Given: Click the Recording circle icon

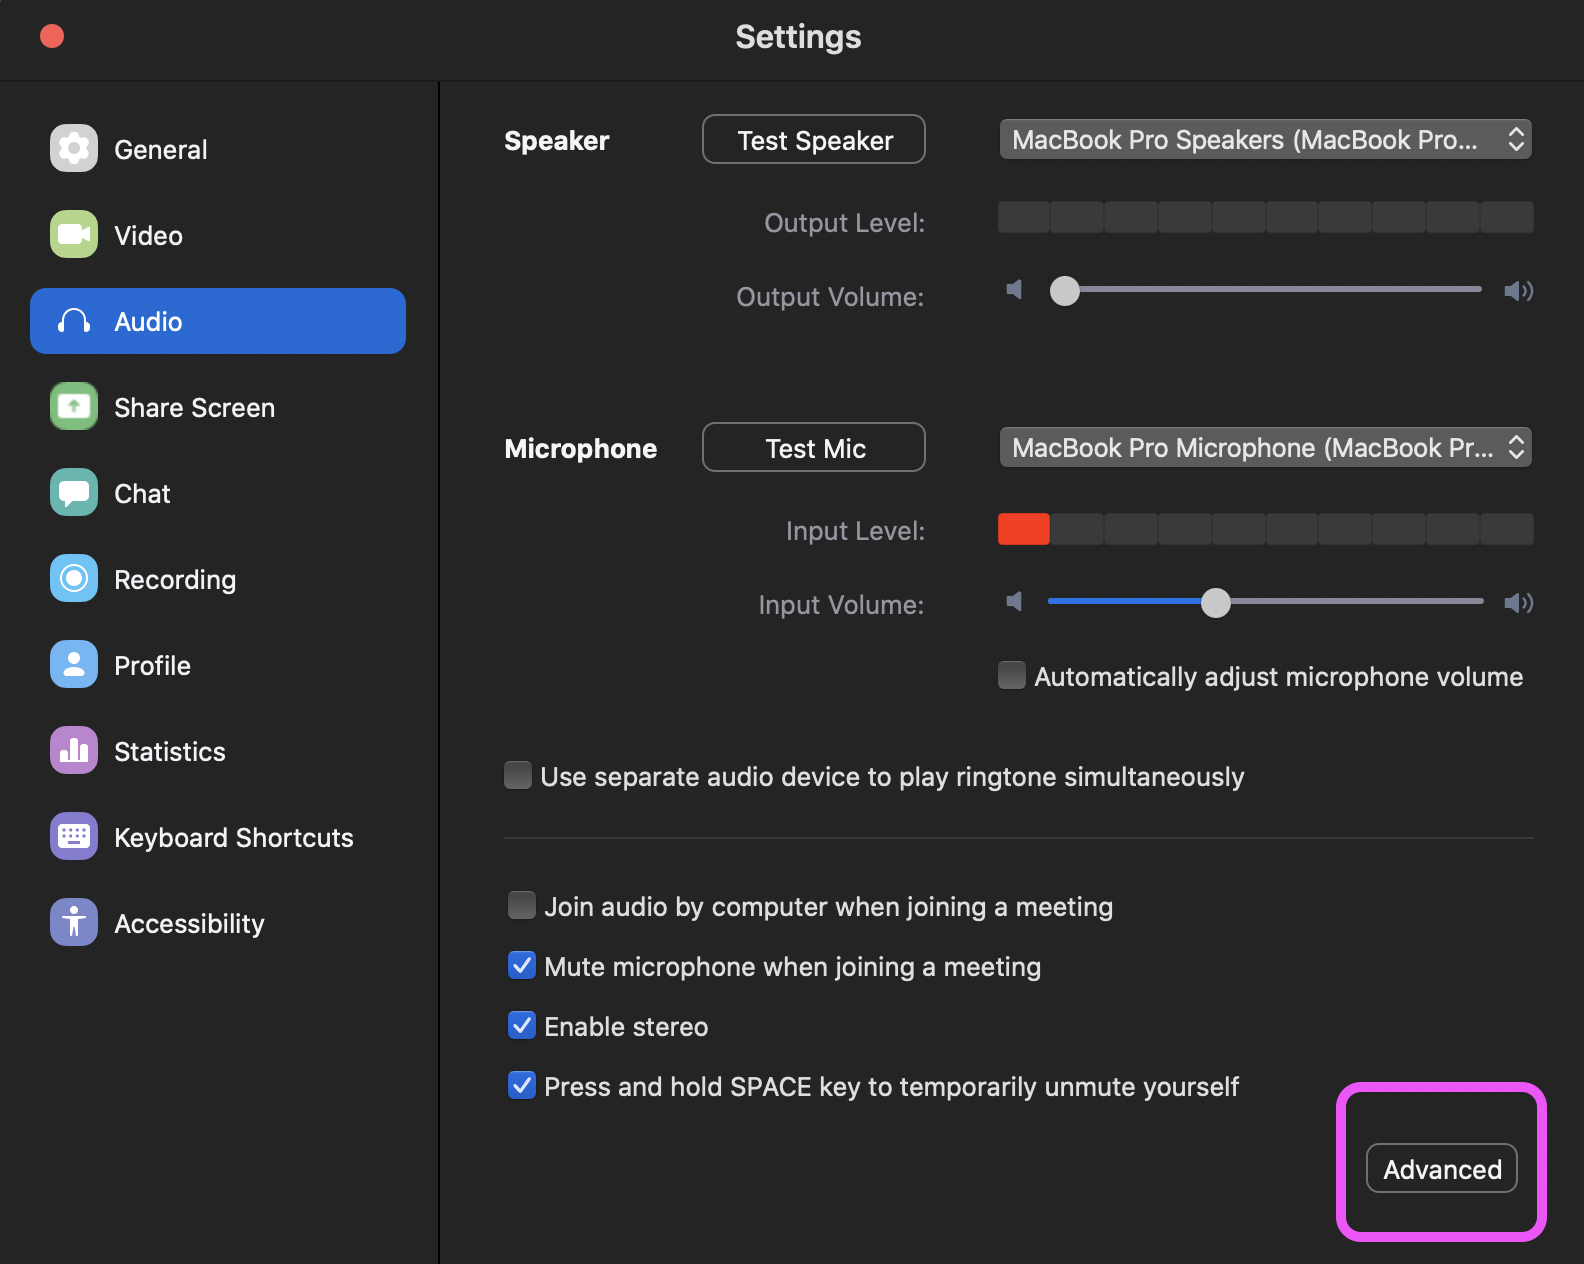Looking at the screenshot, I should point(74,578).
